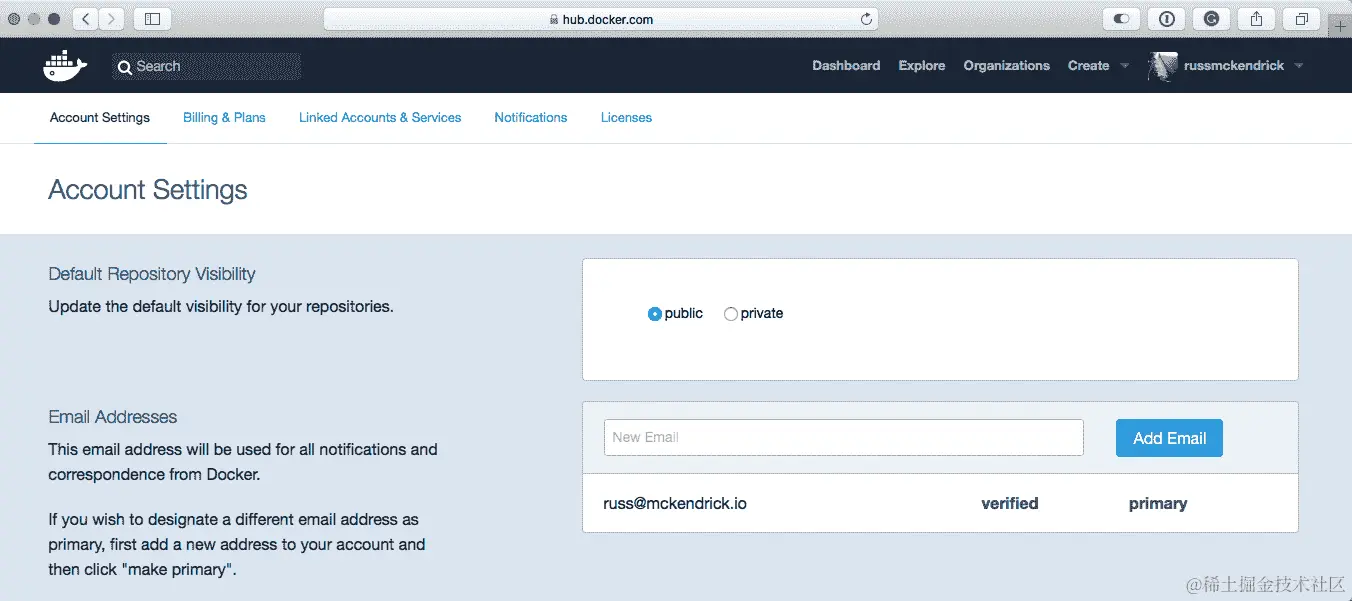
Task: Toggle the Safari sidebar button
Action: (x=152, y=18)
